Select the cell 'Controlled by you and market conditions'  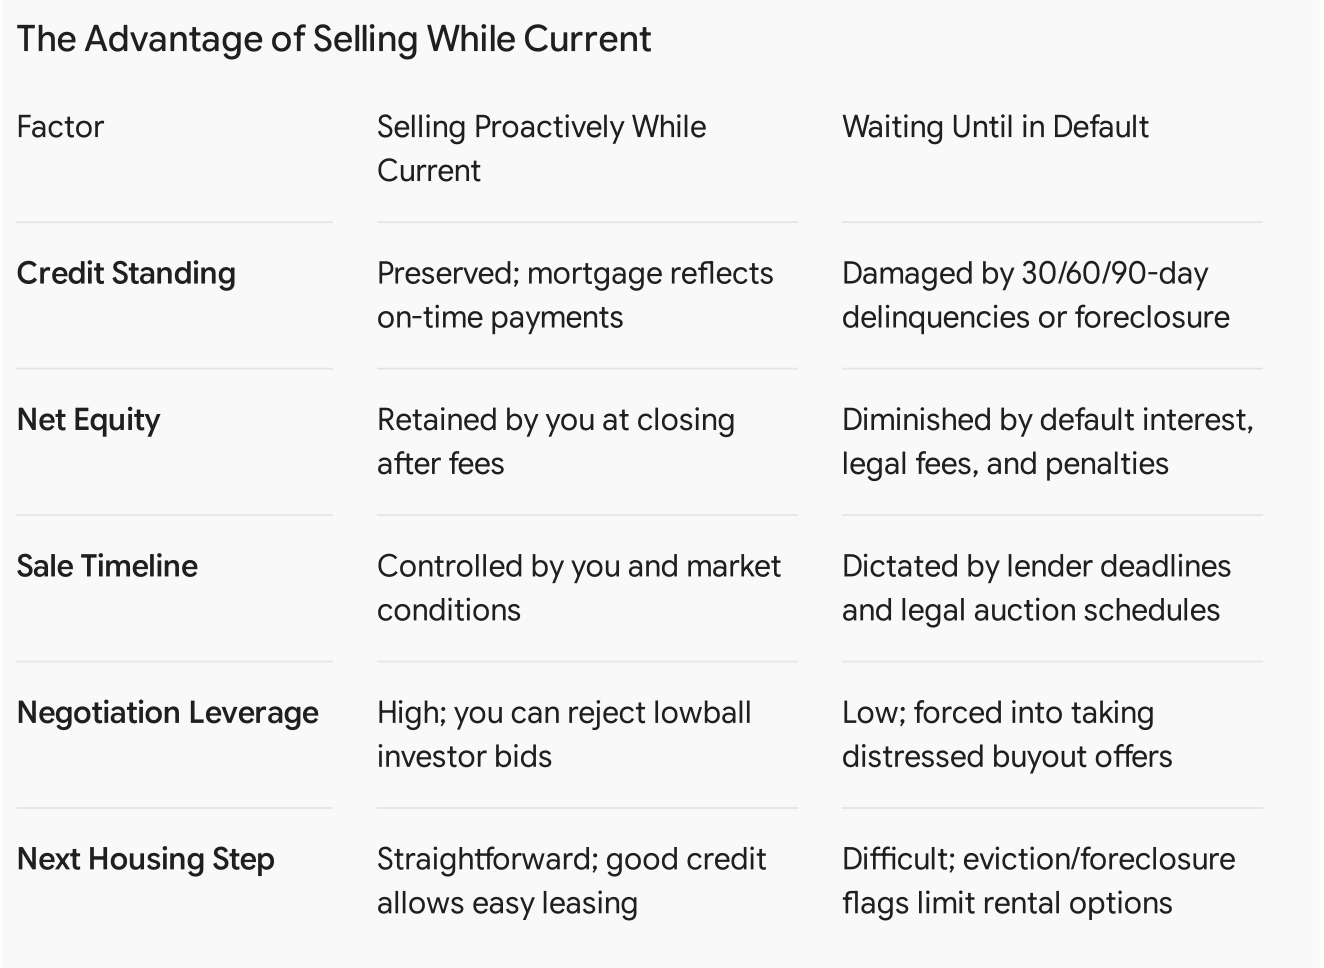click(579, 588)
